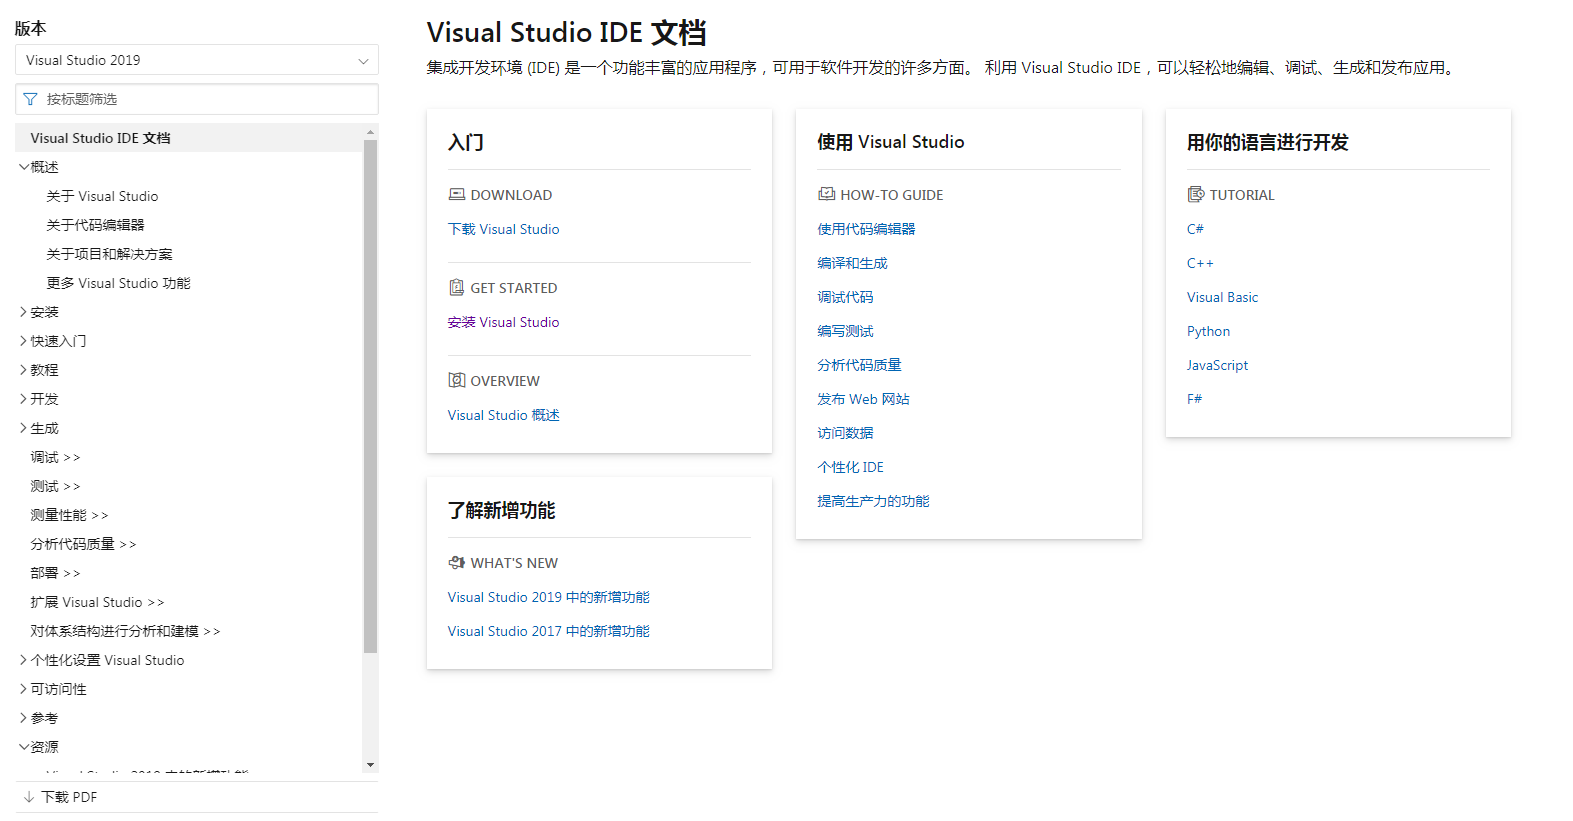The image size is (1573, 821).
Task: Click the 下载 Visual Studio link
Action: pyautogui.click(x=503, y=229)
